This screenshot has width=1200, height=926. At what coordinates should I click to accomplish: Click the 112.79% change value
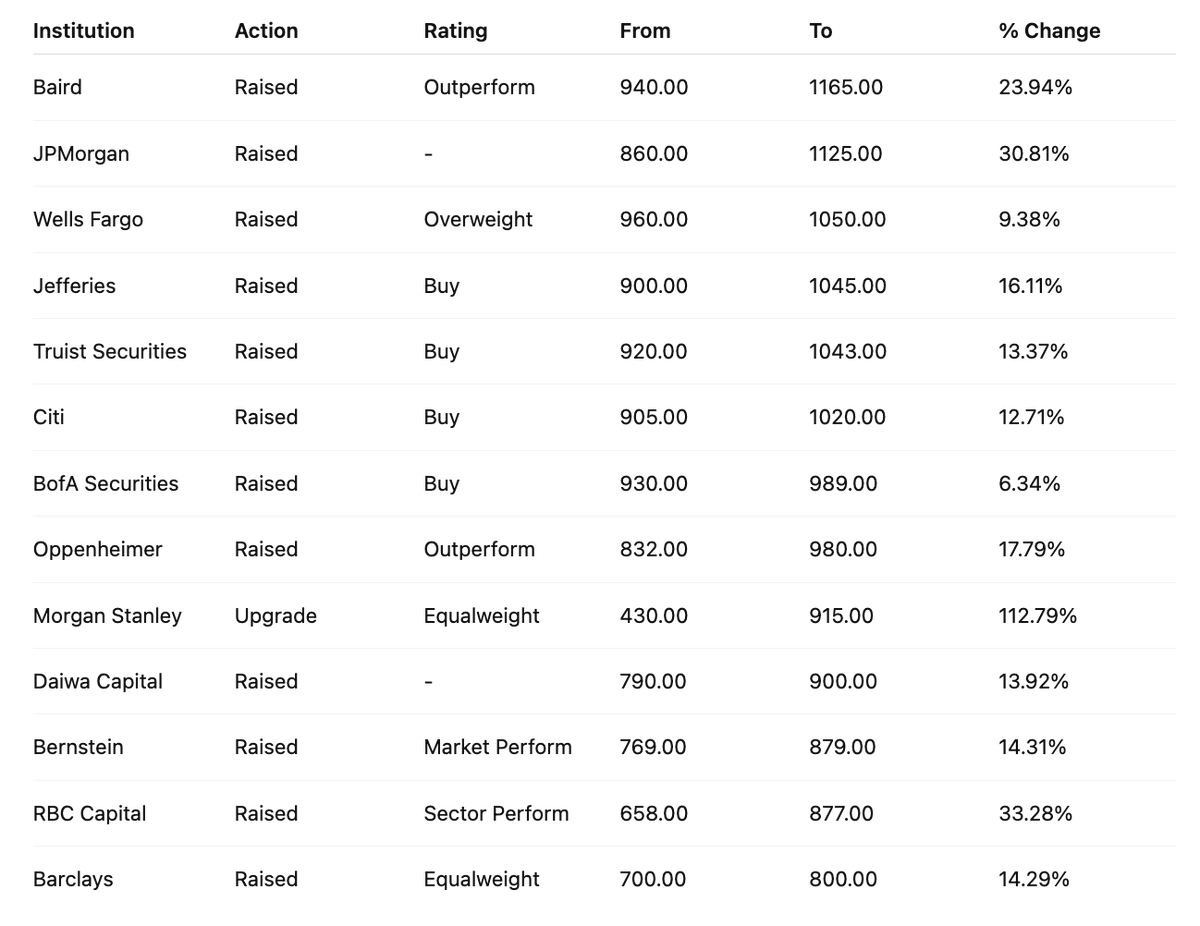click(1037, 615)
